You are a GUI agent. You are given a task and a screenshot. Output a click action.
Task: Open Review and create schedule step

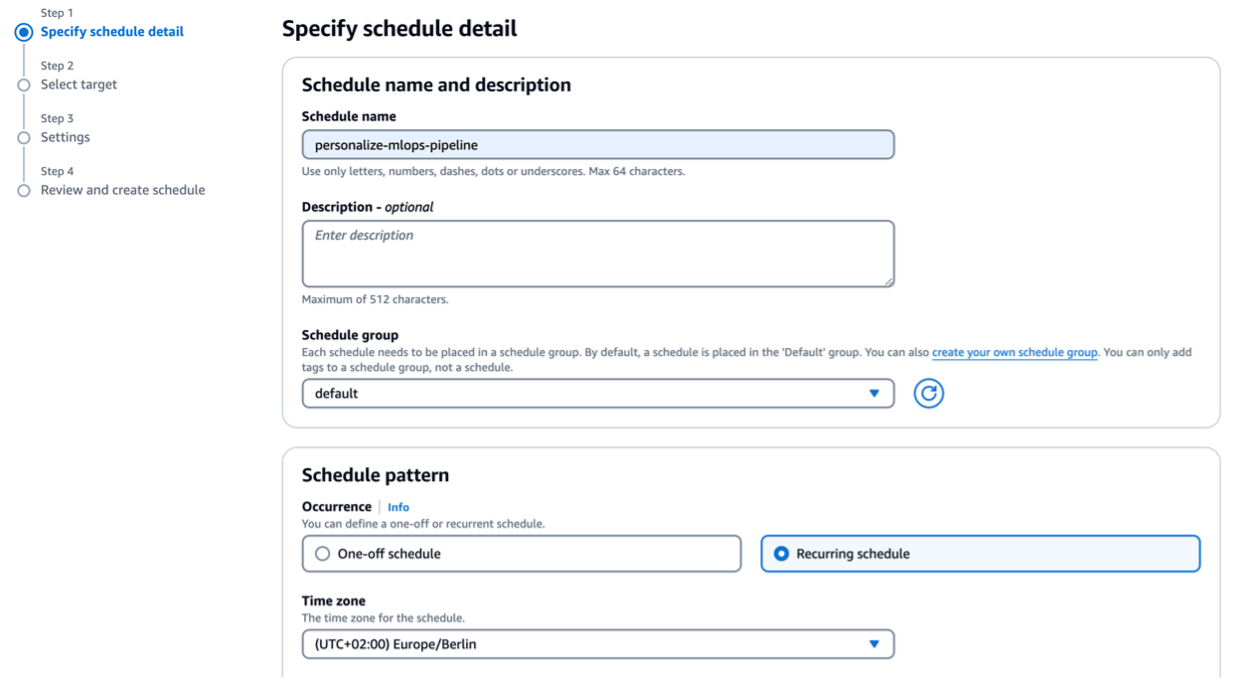point(121,189)
